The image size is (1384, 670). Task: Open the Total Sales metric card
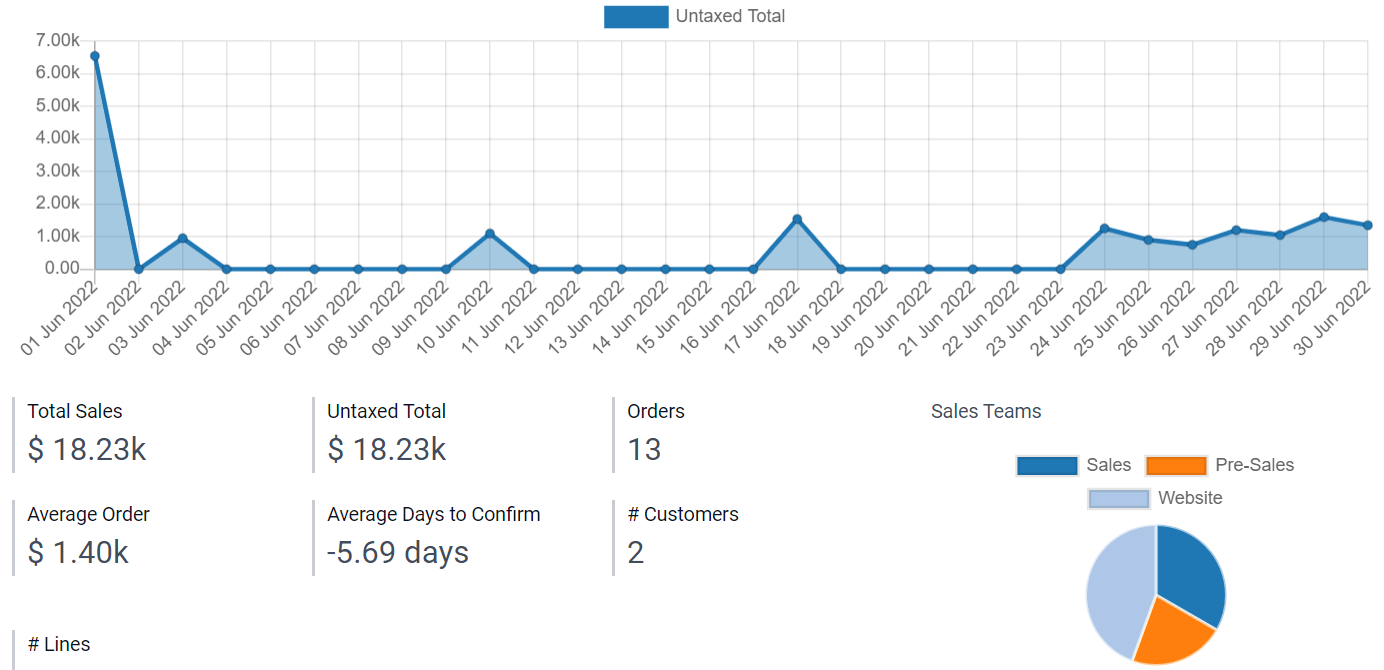(x=85, y=430)
